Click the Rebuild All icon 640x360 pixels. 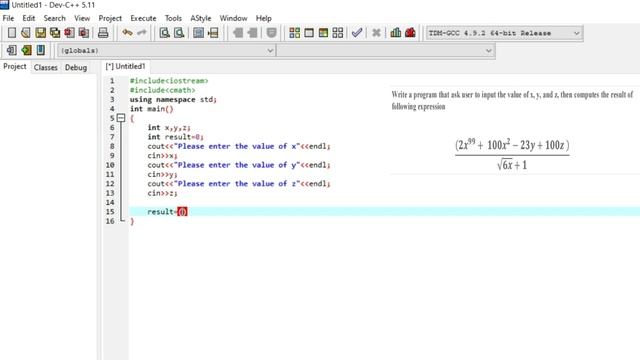pyautogui.click(x=338, y=33)
